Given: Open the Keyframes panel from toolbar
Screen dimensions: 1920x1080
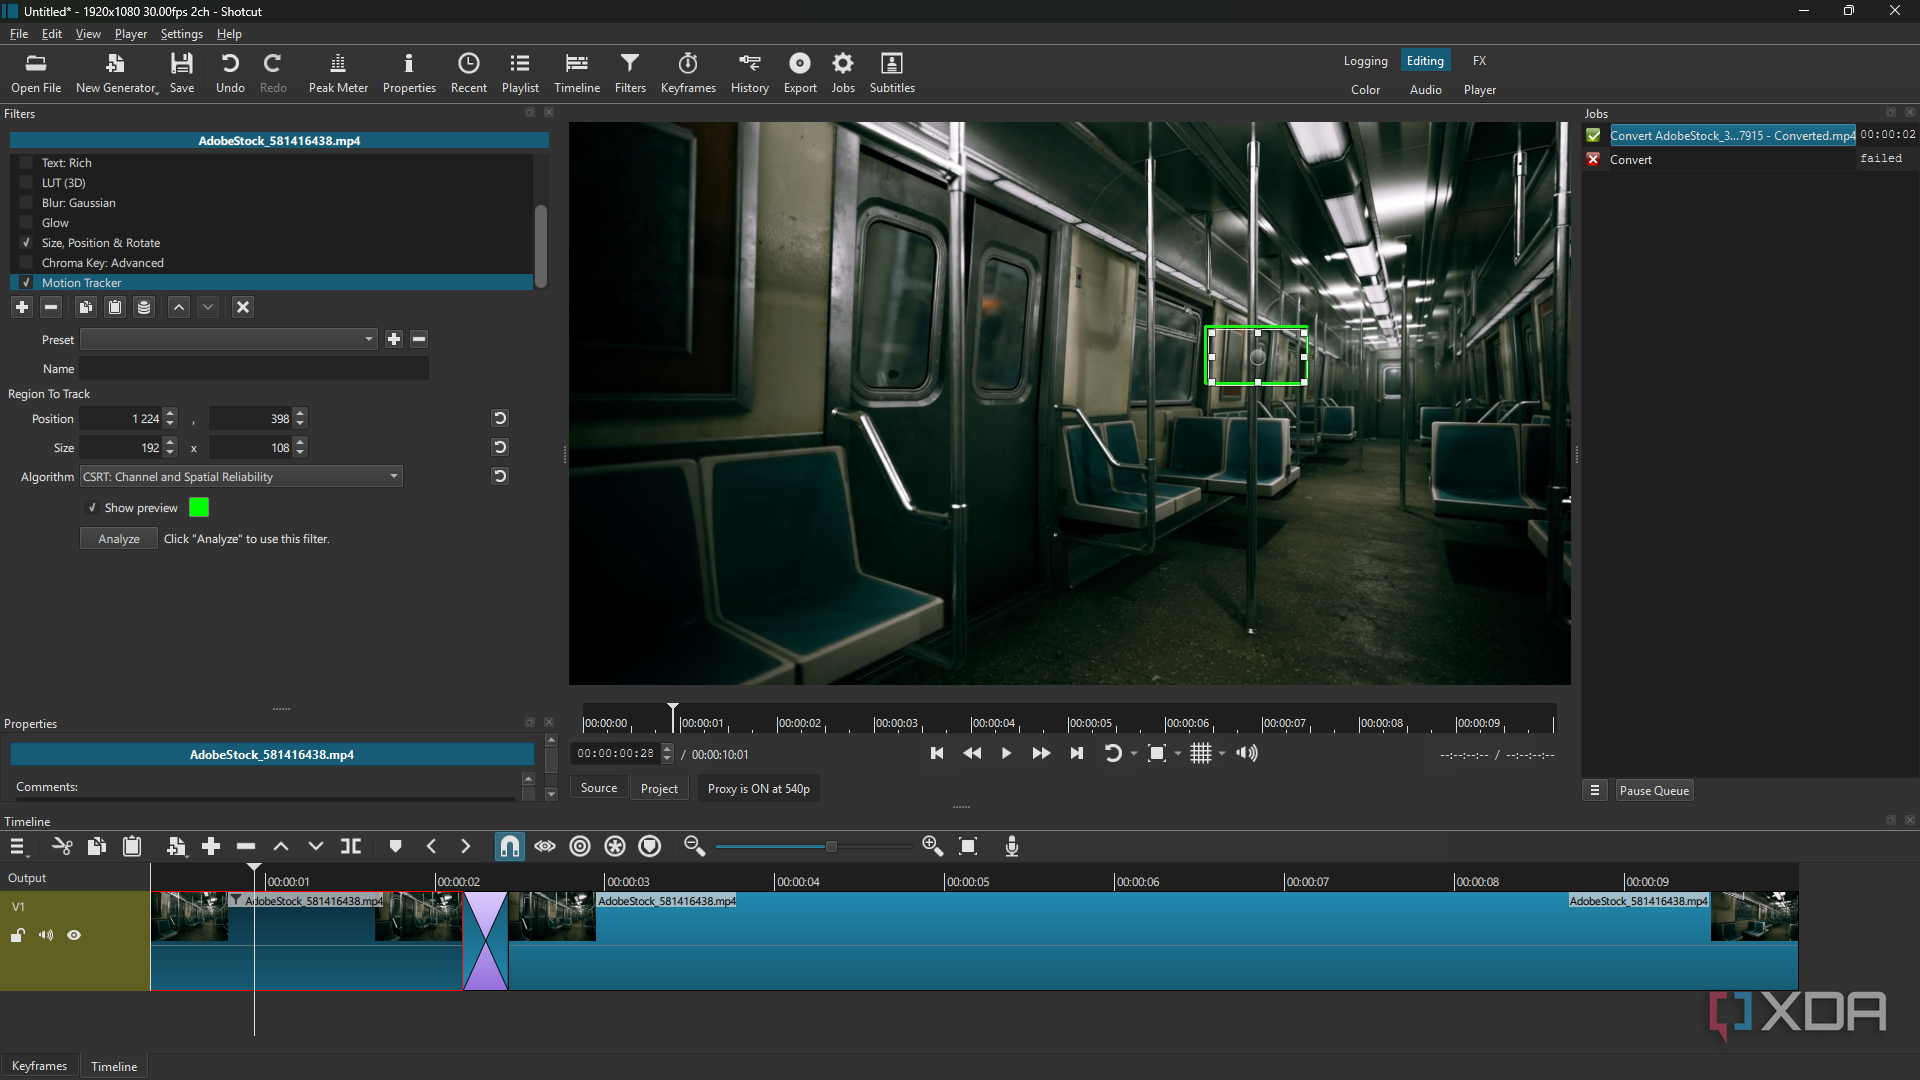Looking at the screenshot, I should 688,73.
